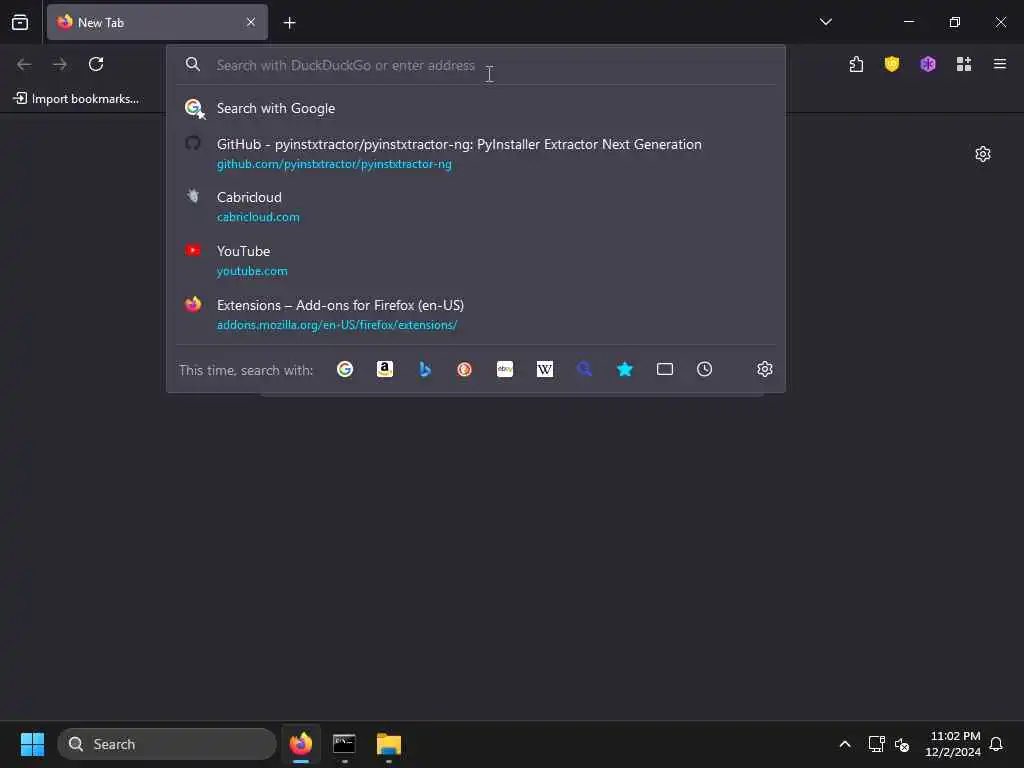Click github.com/pyinstxtractor URL text
Image resolution: width=1024 pixels, height=768 pixels.
(334, 164)
